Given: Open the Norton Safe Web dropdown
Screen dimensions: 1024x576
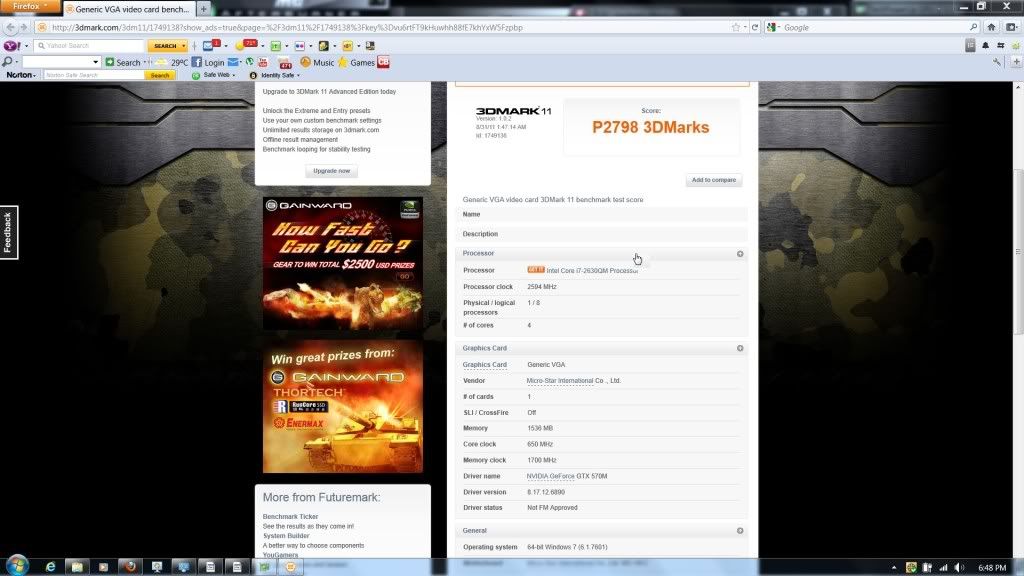Looking at the screenshot, I should (214, 75).
